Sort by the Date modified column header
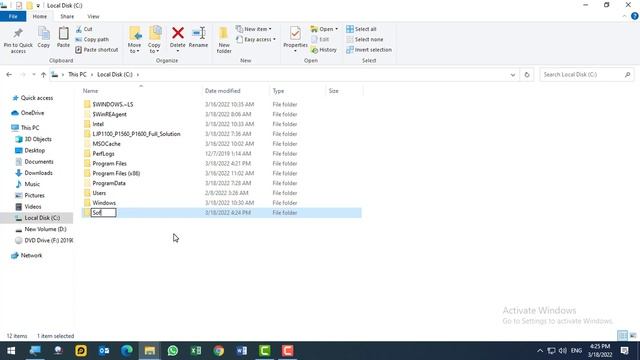This screenshot has height=360, width=640. pos(236,91)
